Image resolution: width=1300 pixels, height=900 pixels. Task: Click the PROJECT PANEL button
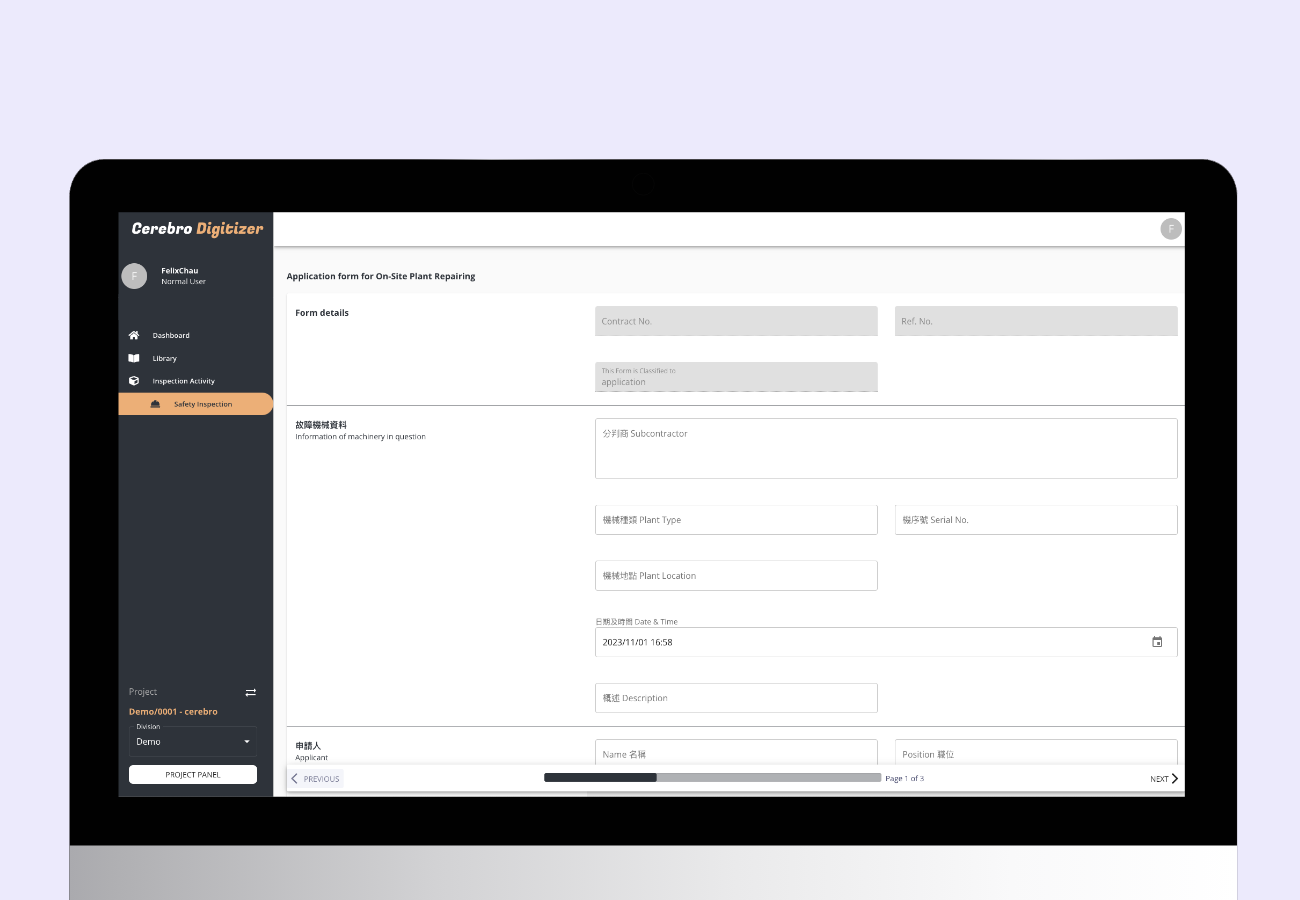coord(193,775)
